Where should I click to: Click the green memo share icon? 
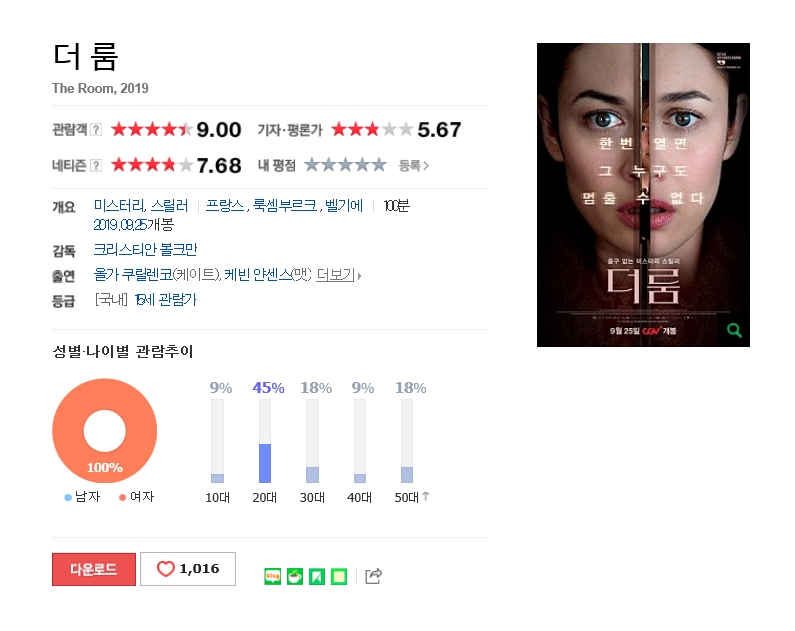339,576
